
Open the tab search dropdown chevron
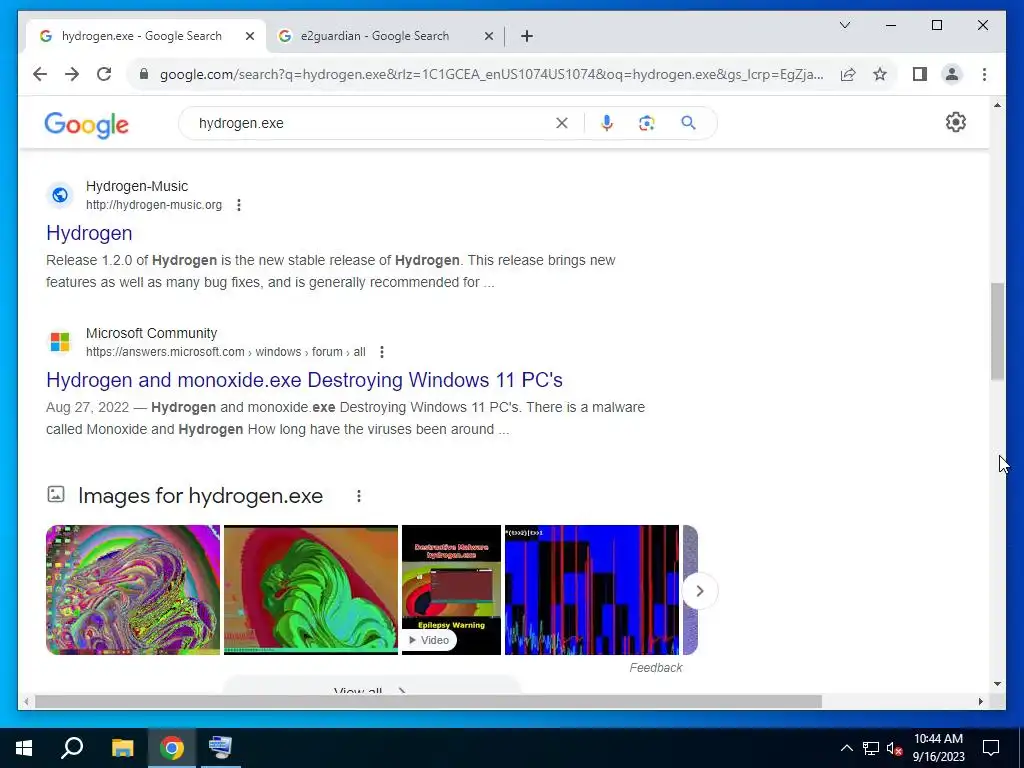(x=844, y=25)
